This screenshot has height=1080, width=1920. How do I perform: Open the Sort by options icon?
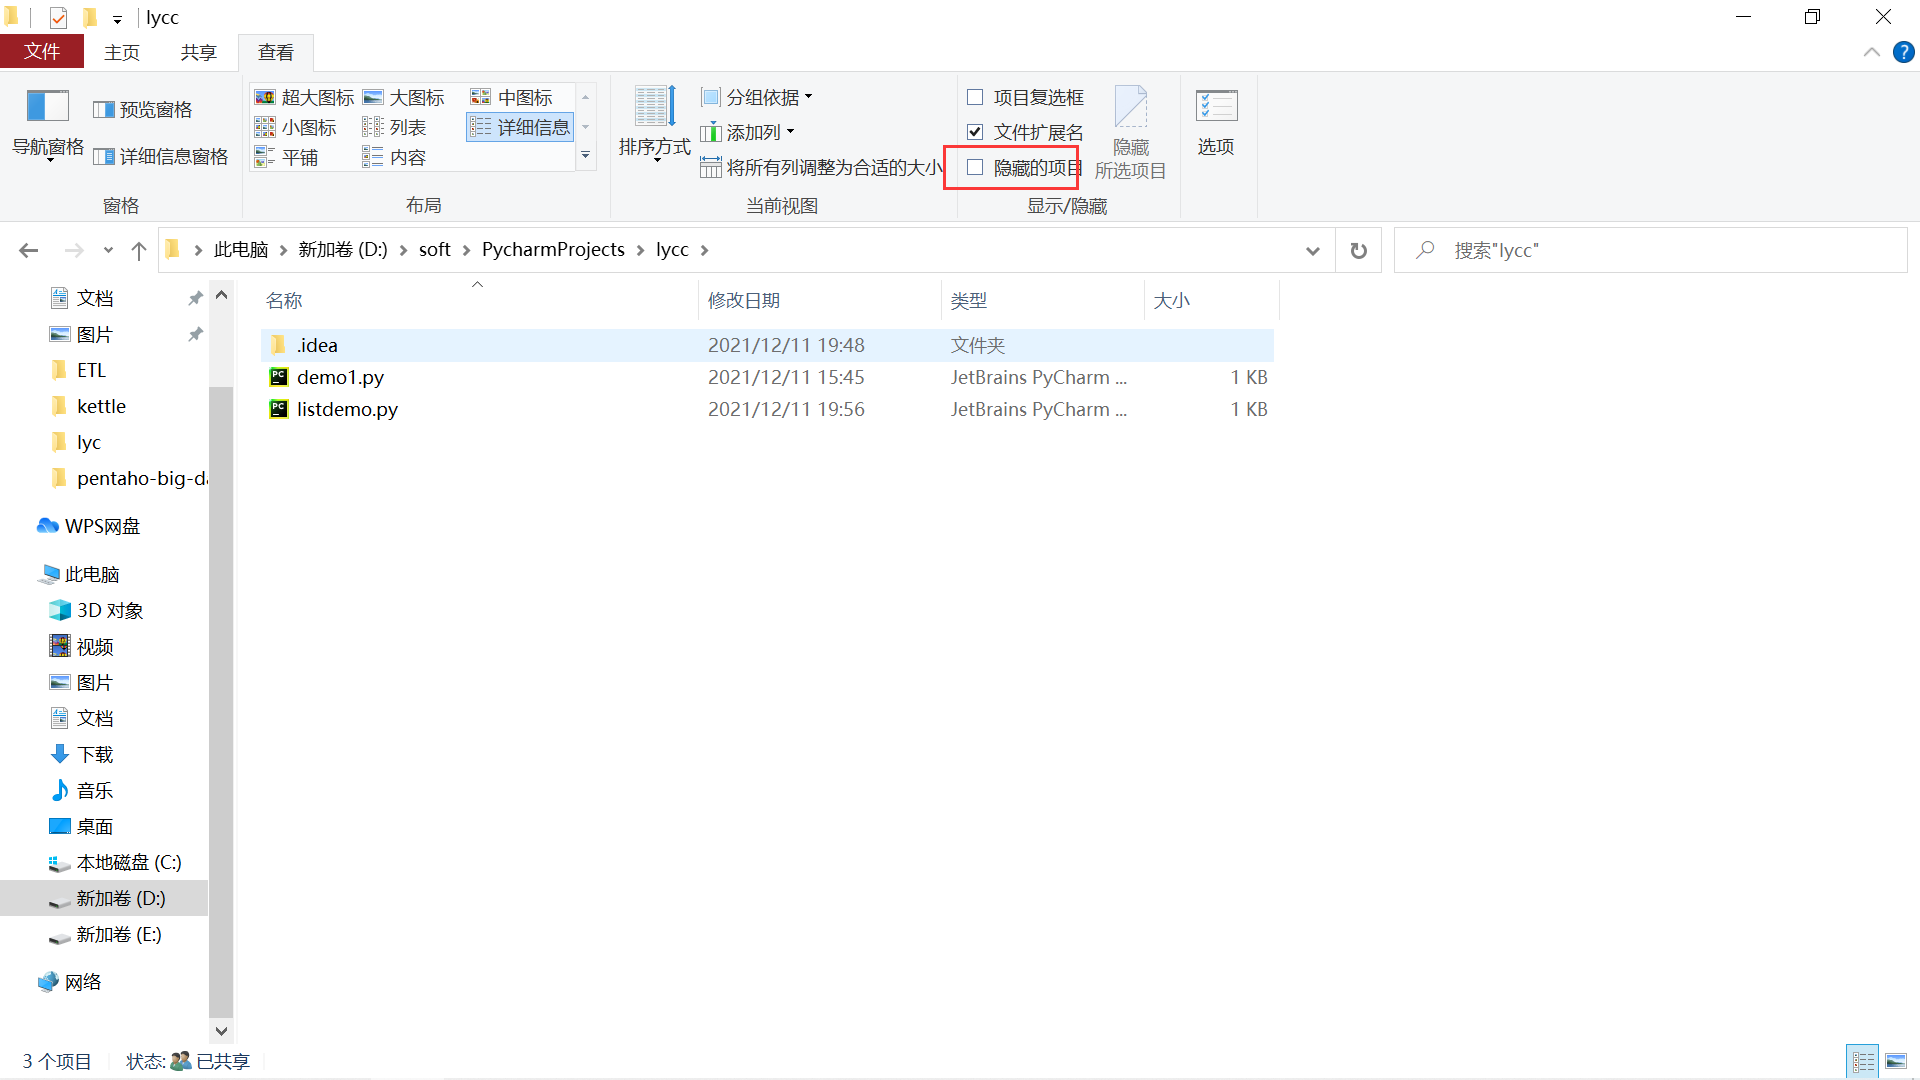click(654, 108)
